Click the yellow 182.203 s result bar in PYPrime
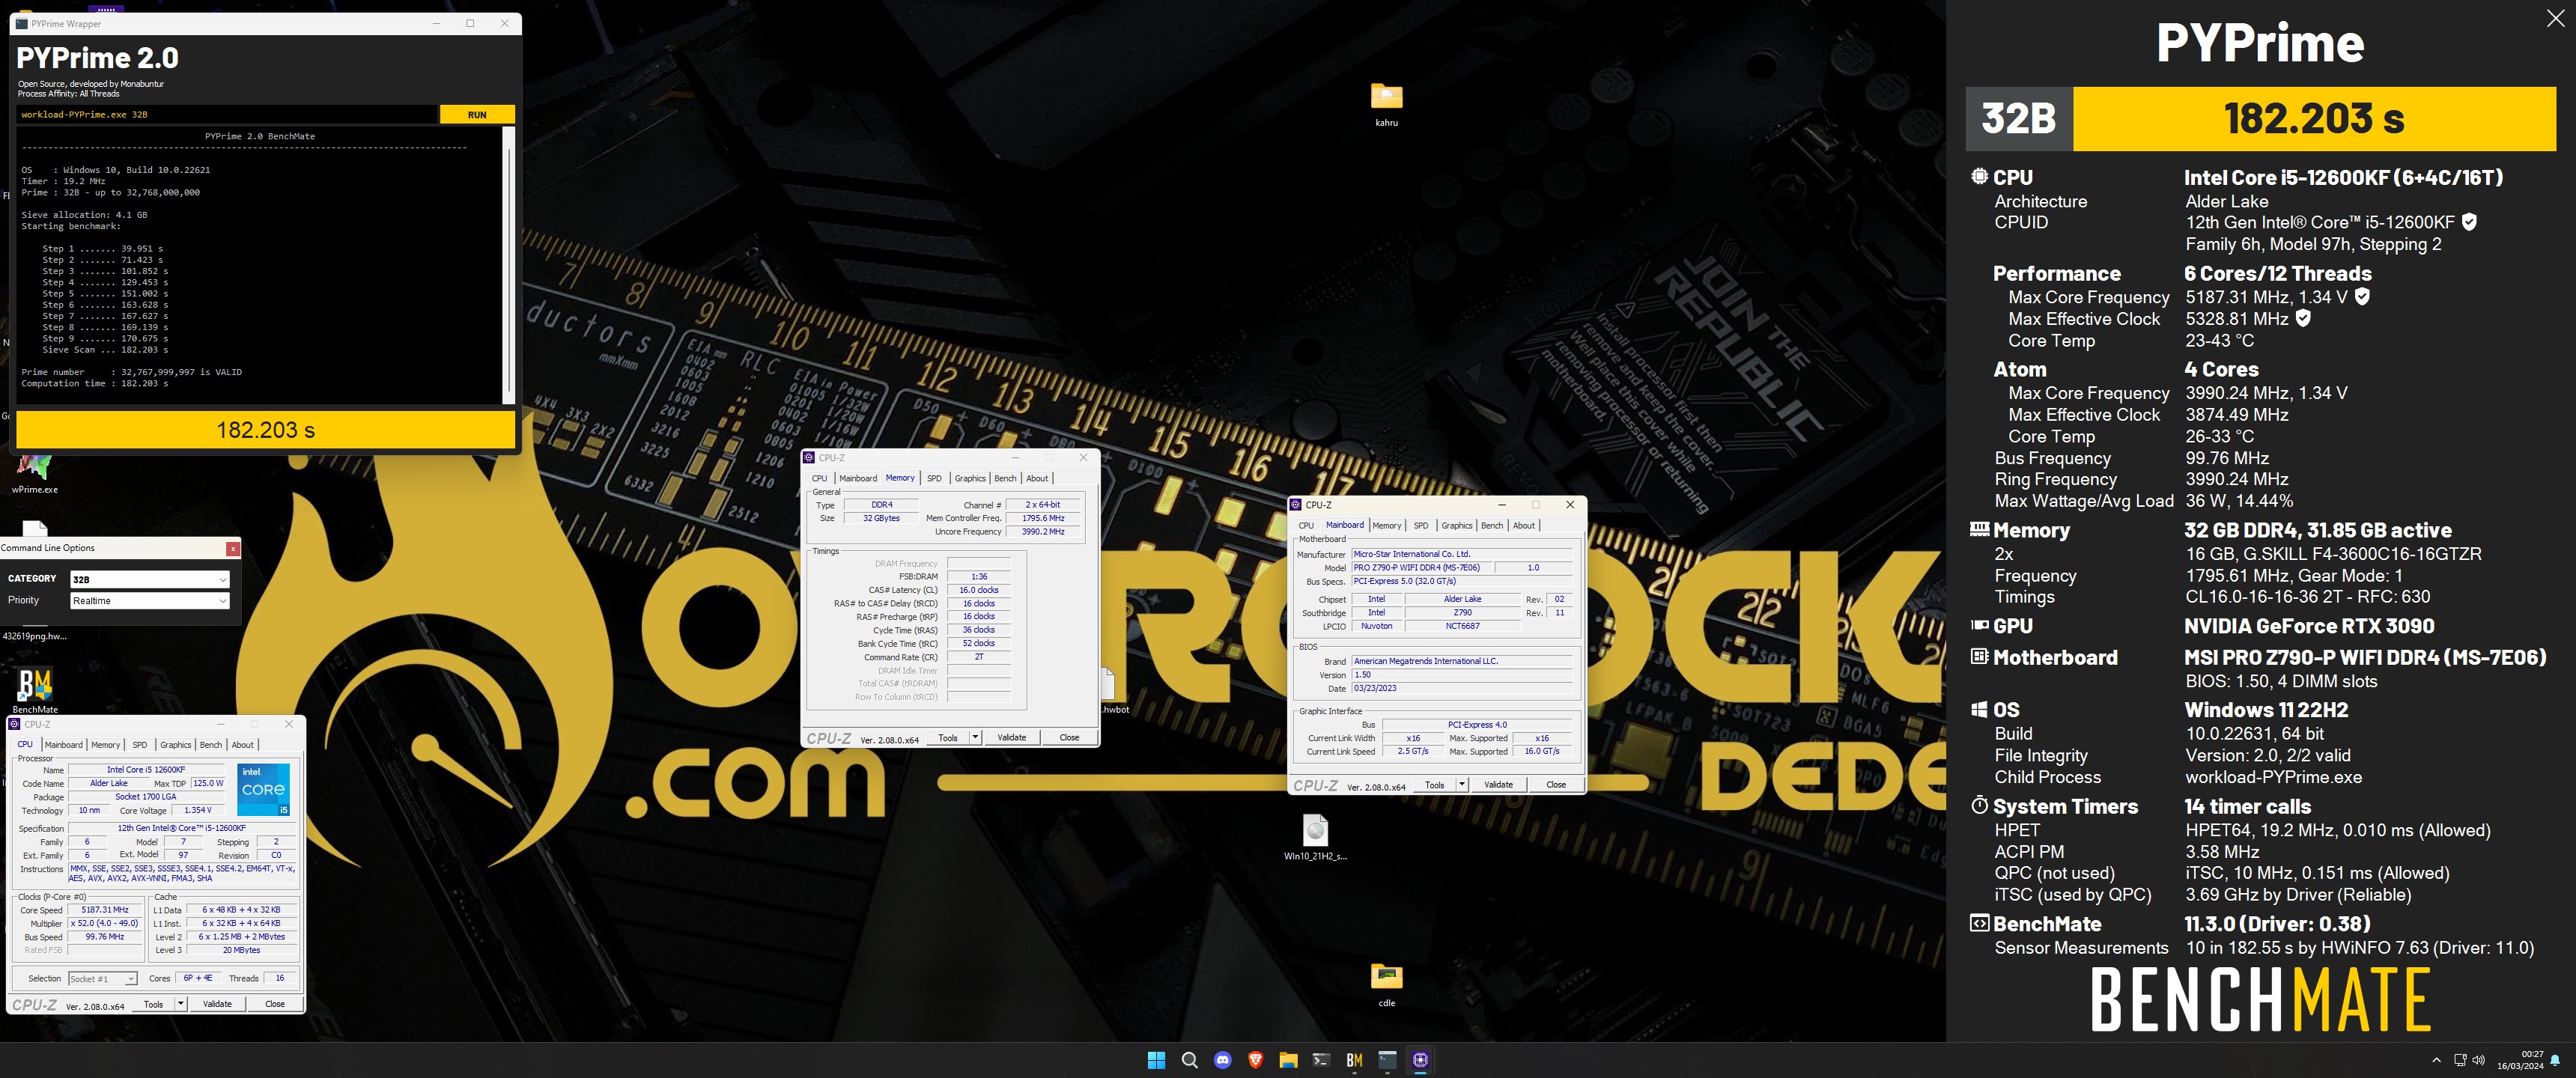Screen dimensions: 2576x1078 (x=265, y=430)
